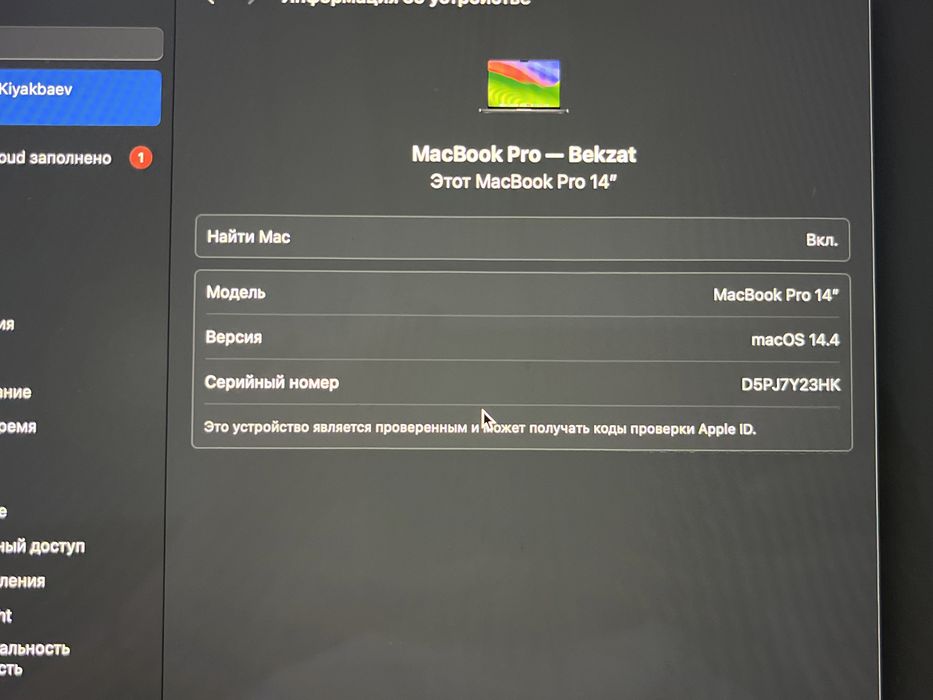Click the Apple ID verification codes note
The width and height of the screenshot is (933, 700).
pos(480,428)
